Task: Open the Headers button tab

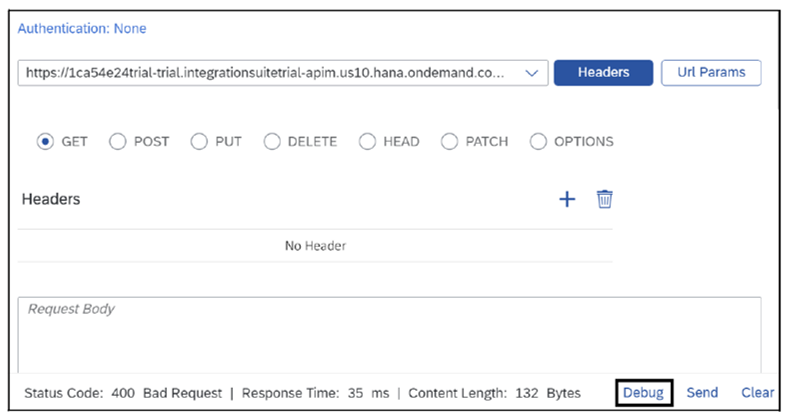Action: 603,73
